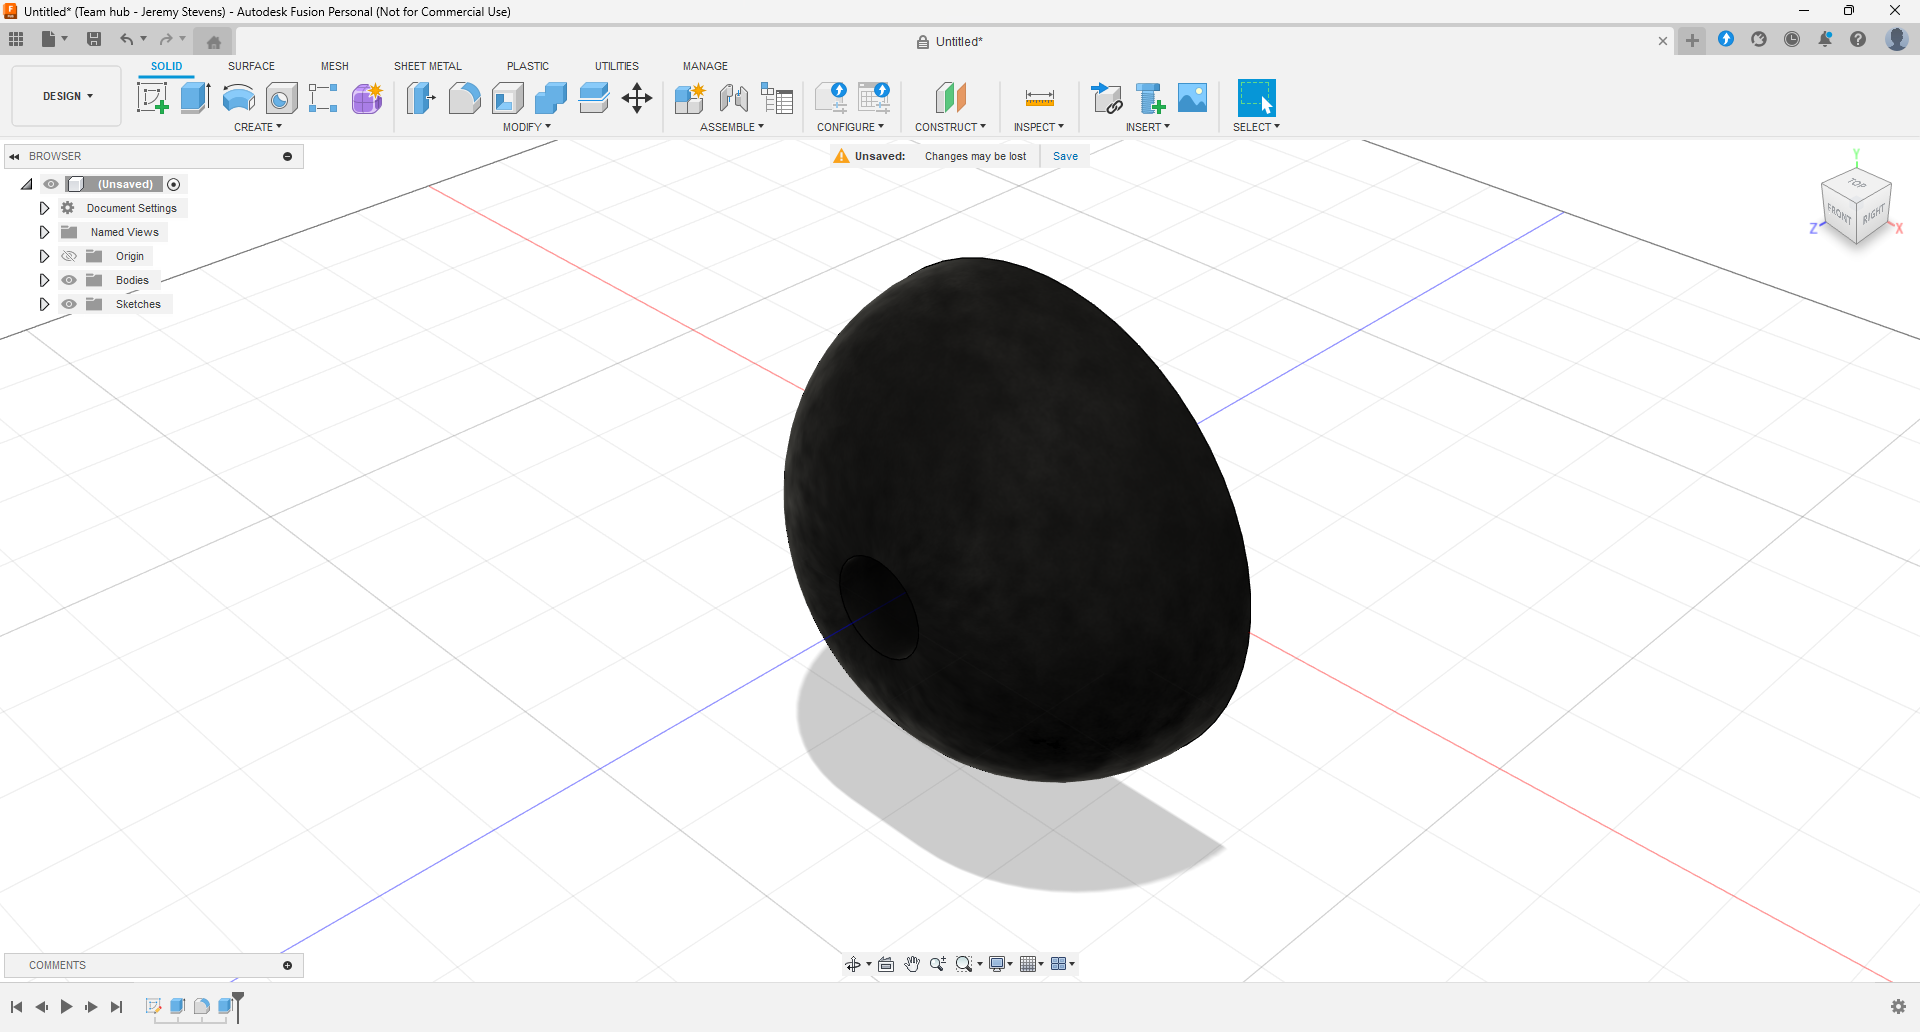The height and width of the screenshot is (1032, 1920).
Task: Click the Create Sketch tool icon
Action: (152, 98)
